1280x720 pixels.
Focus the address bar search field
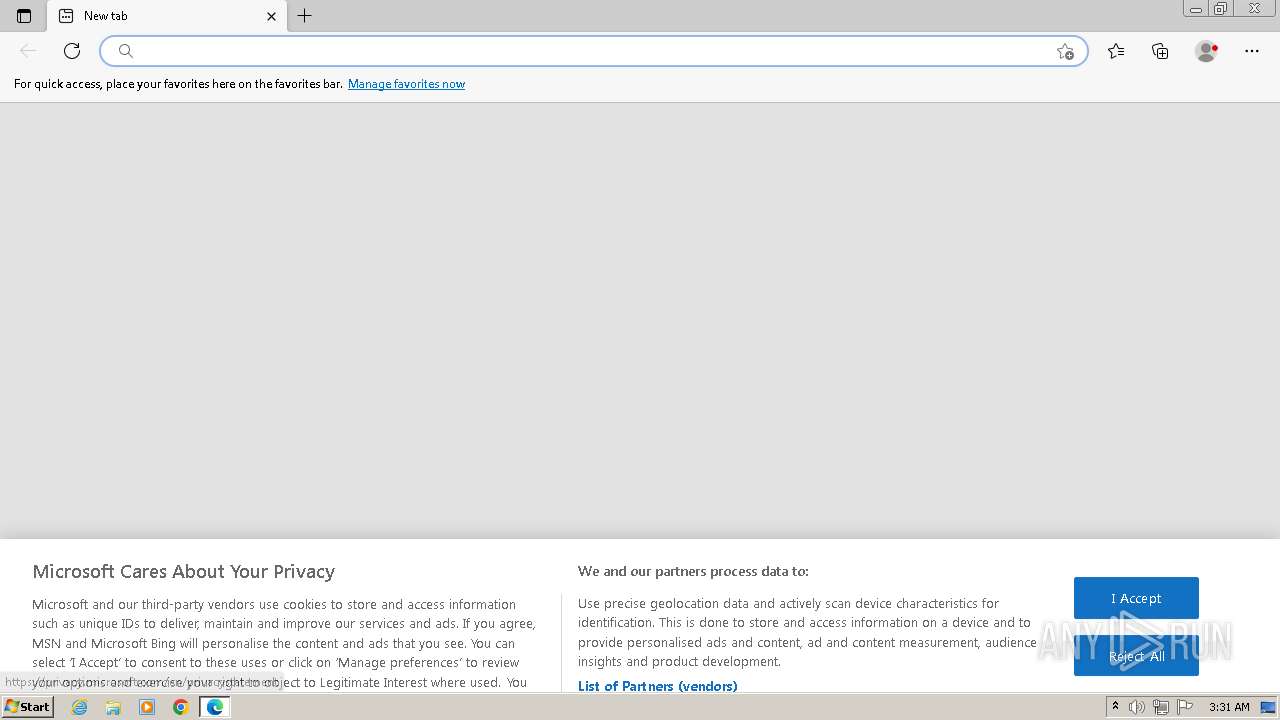(x=594, y=51)
